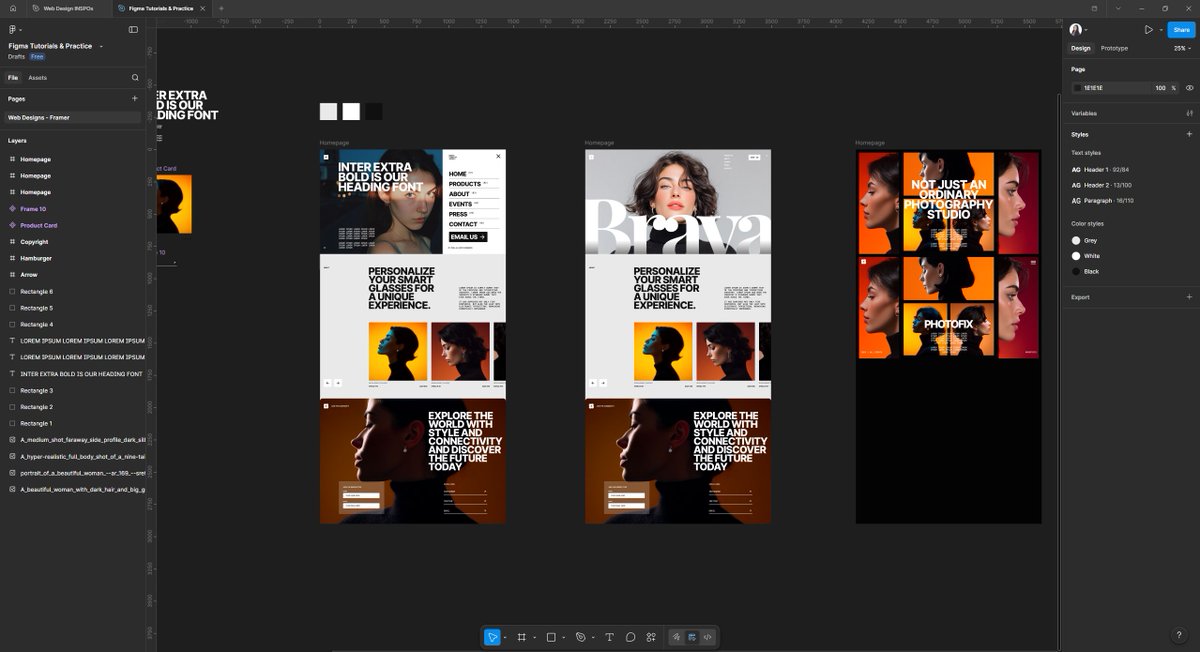Toggle page background visibility eye icon
This screenshot has width=1200, height=652.
[x=1189, y=88]
